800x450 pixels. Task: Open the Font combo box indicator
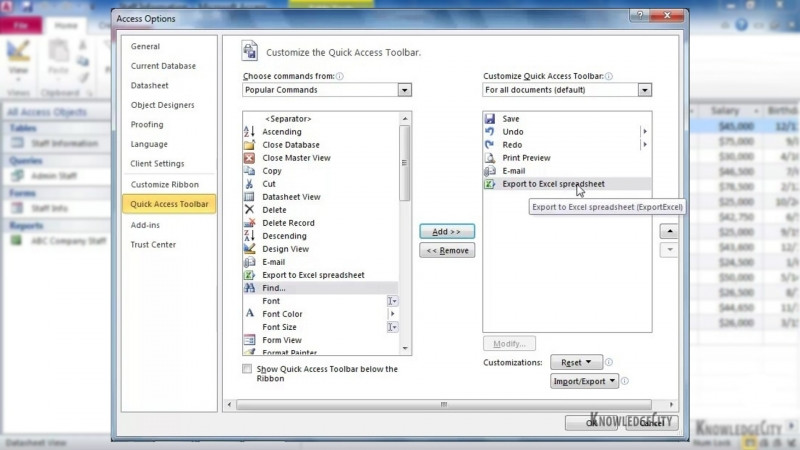pyautogui.click(x=392, y=301)
